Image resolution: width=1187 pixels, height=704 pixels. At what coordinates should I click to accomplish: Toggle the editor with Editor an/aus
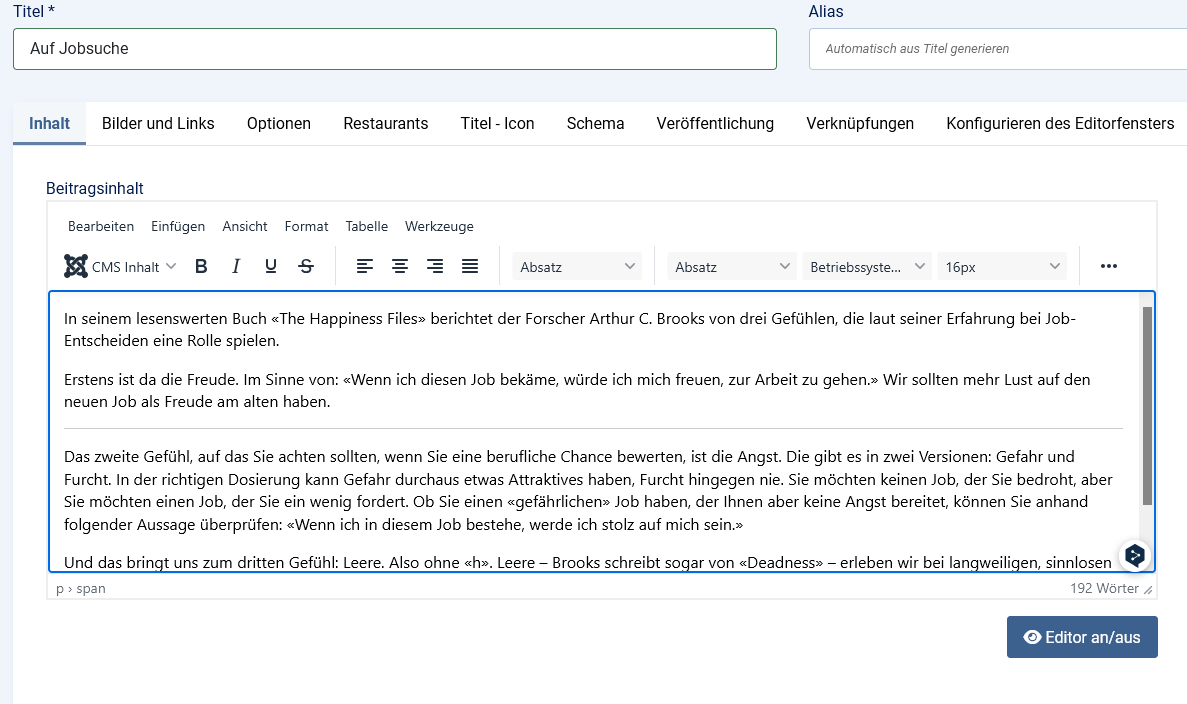pyautogui.click(x=1082, y=637)
